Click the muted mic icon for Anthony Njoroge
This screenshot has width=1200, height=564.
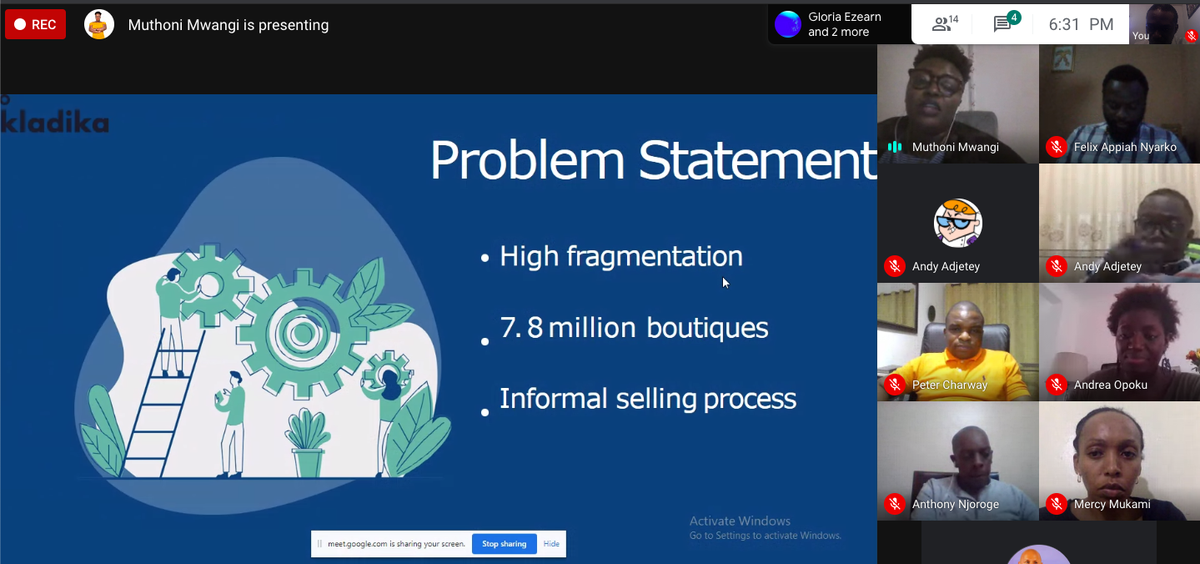pyautogui.click(x=894, y=504)
